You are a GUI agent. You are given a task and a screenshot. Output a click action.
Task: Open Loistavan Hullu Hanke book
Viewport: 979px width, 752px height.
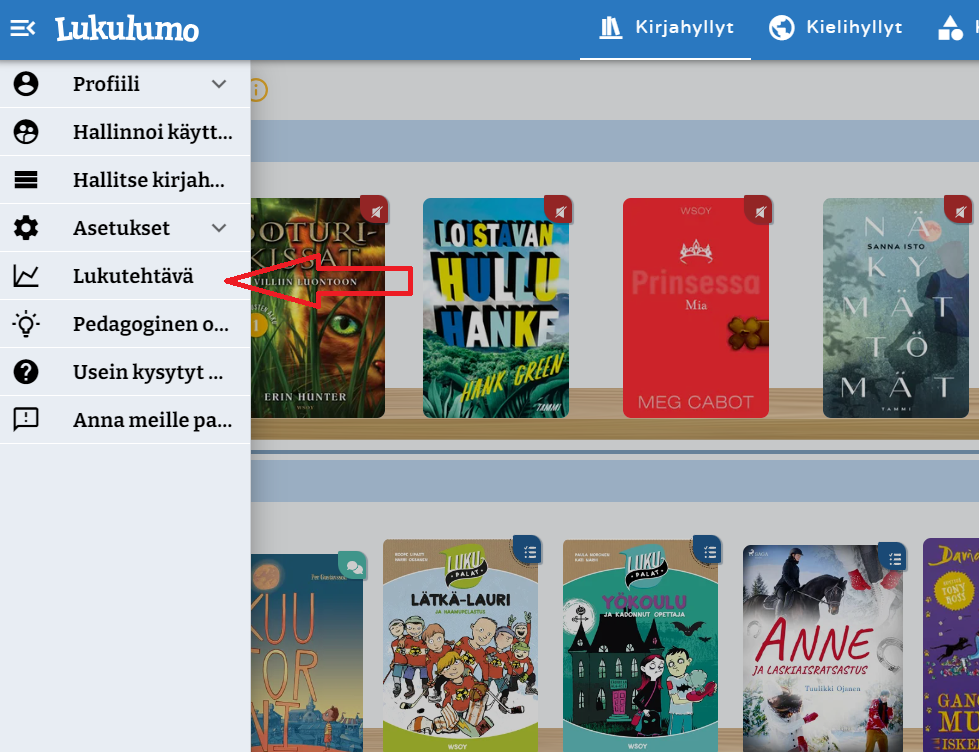click(x=496, y=308)
